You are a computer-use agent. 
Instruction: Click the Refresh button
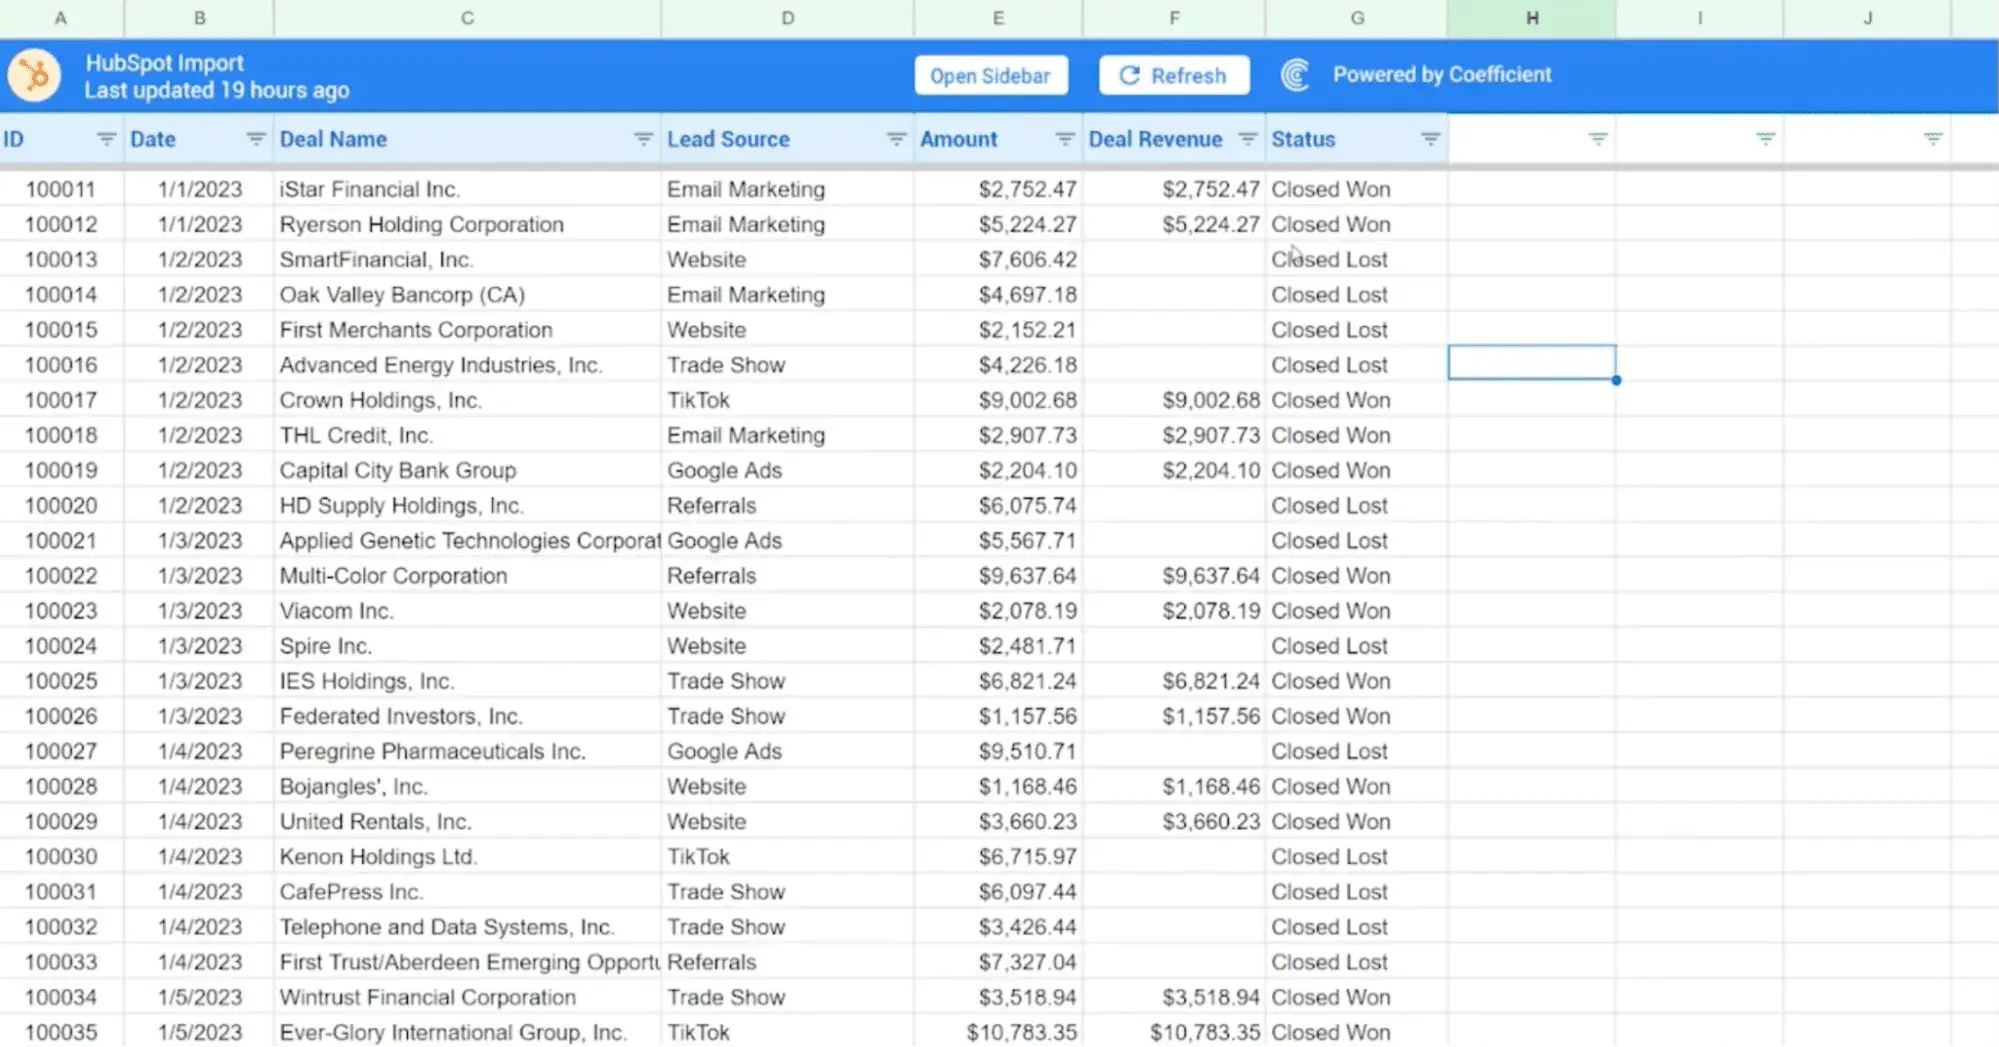(x=1174, y=76)
